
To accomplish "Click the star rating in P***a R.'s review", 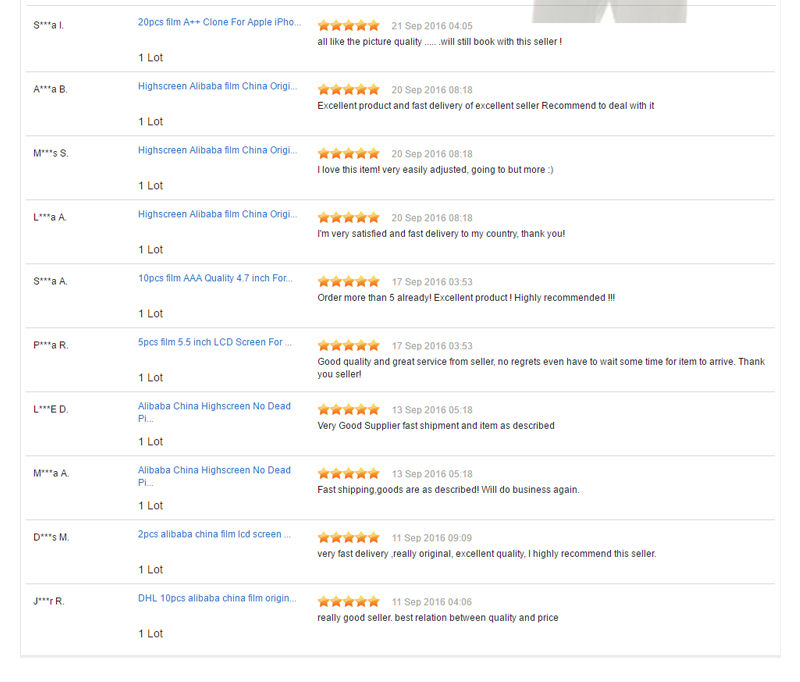I will point(348,346).
